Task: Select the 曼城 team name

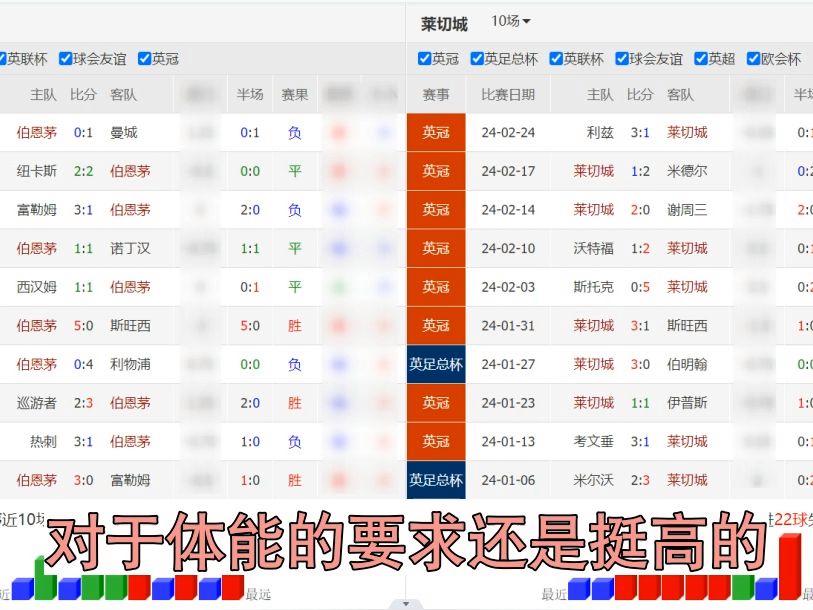Action: 124,132
